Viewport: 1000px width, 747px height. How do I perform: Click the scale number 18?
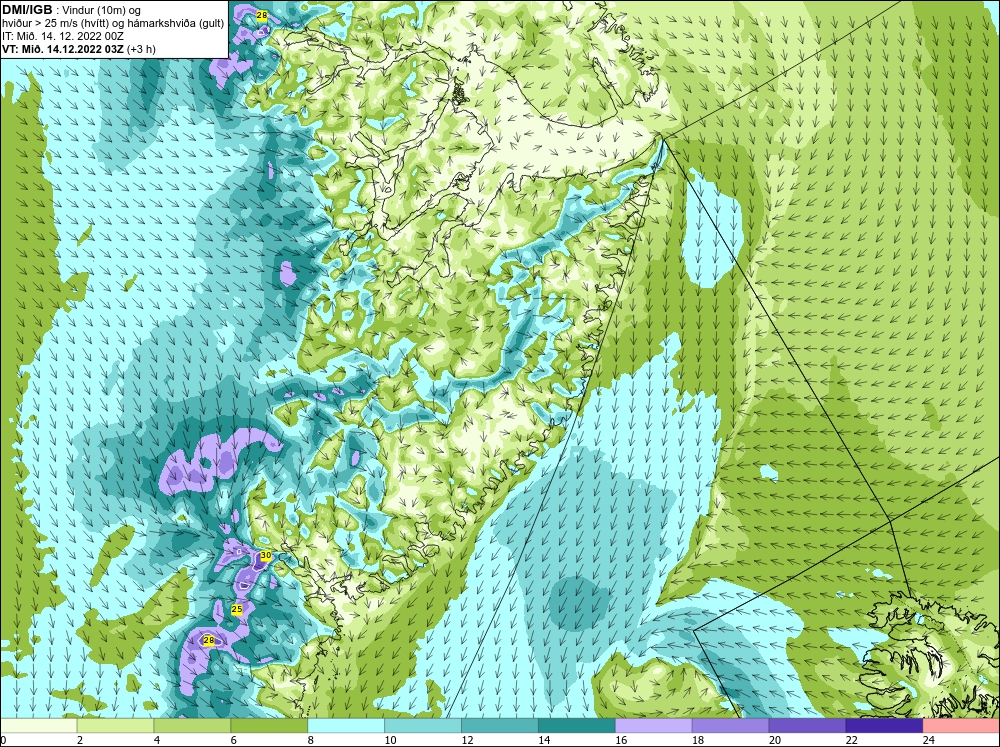point(698,740)
